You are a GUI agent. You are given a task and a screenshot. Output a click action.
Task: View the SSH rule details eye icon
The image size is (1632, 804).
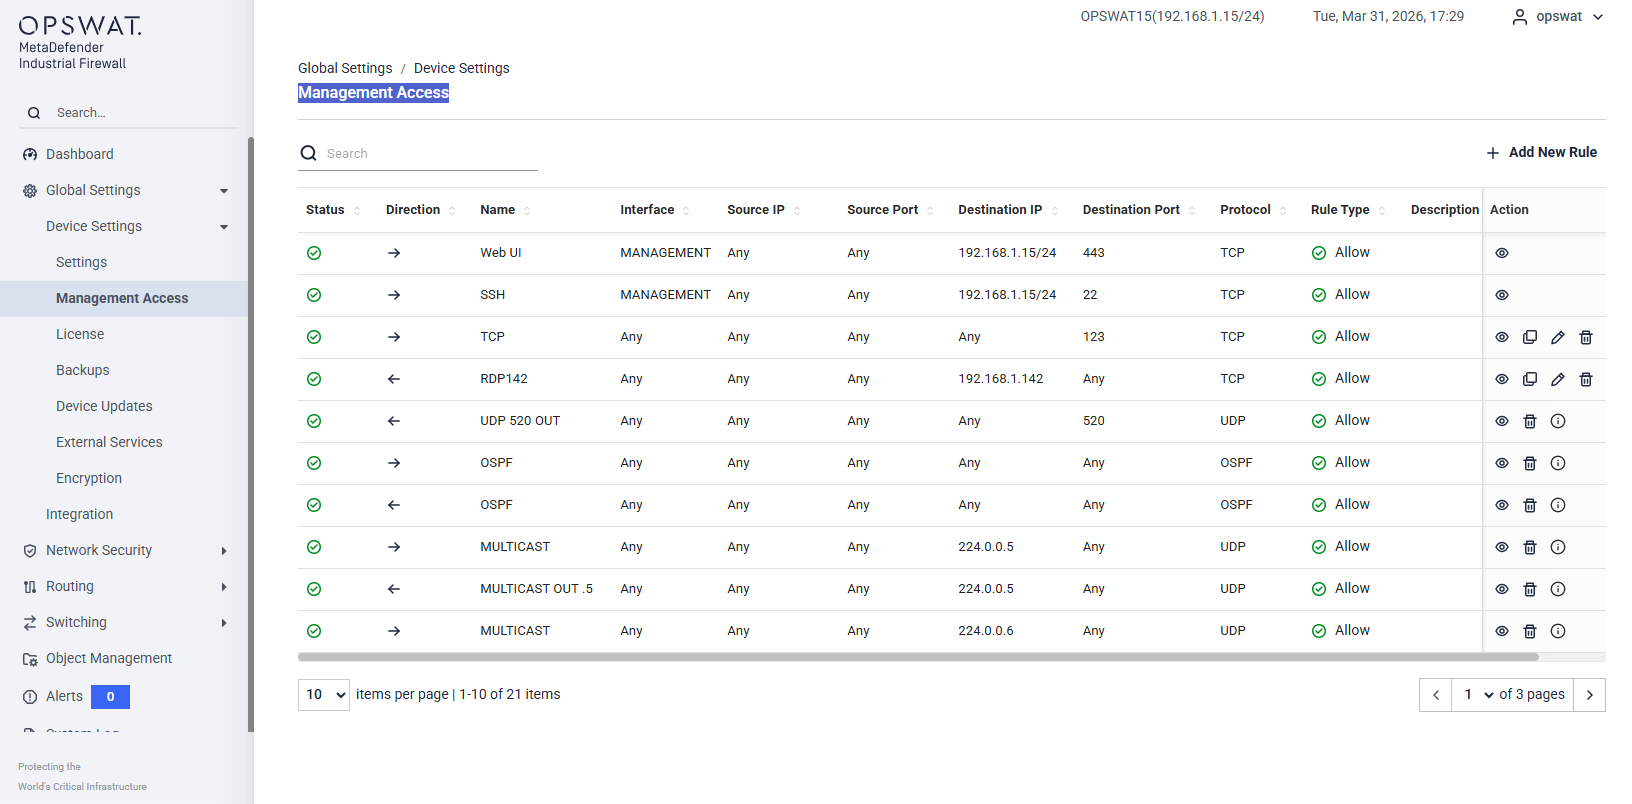(1501, 295)
